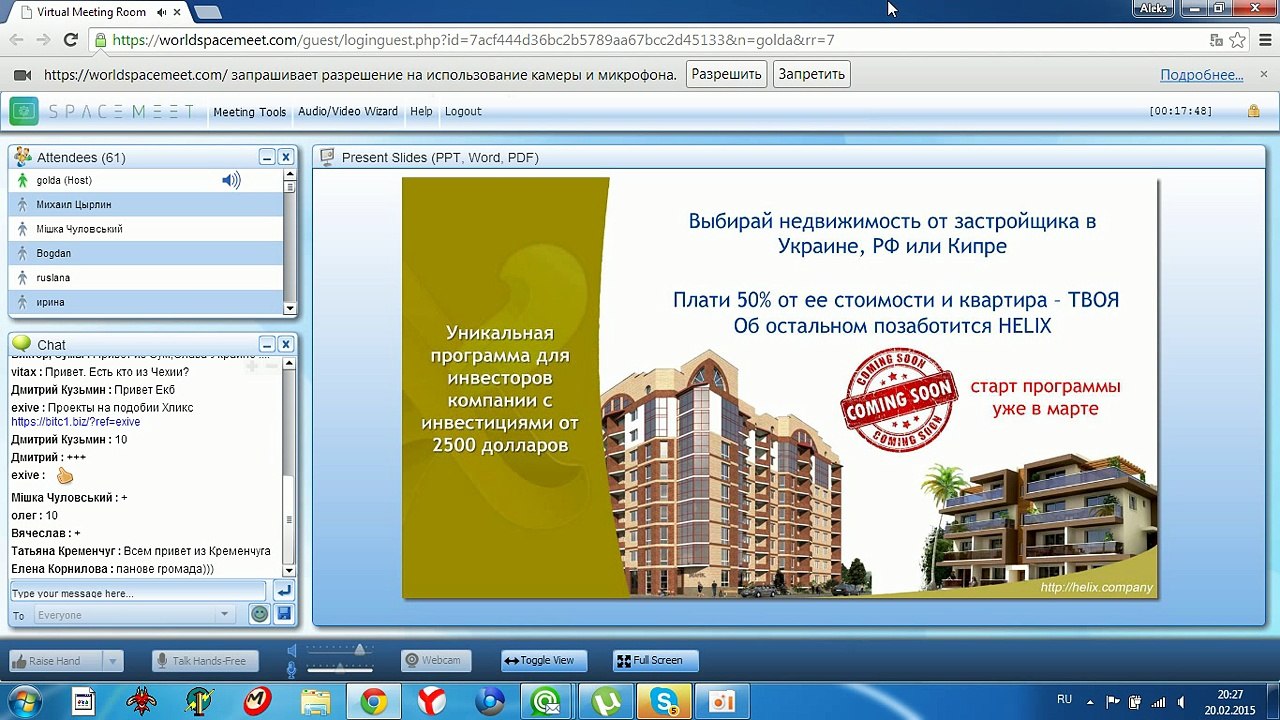Minimize the Chat panel
Viewport: 1280px width, 720px height.
point(267,344)
